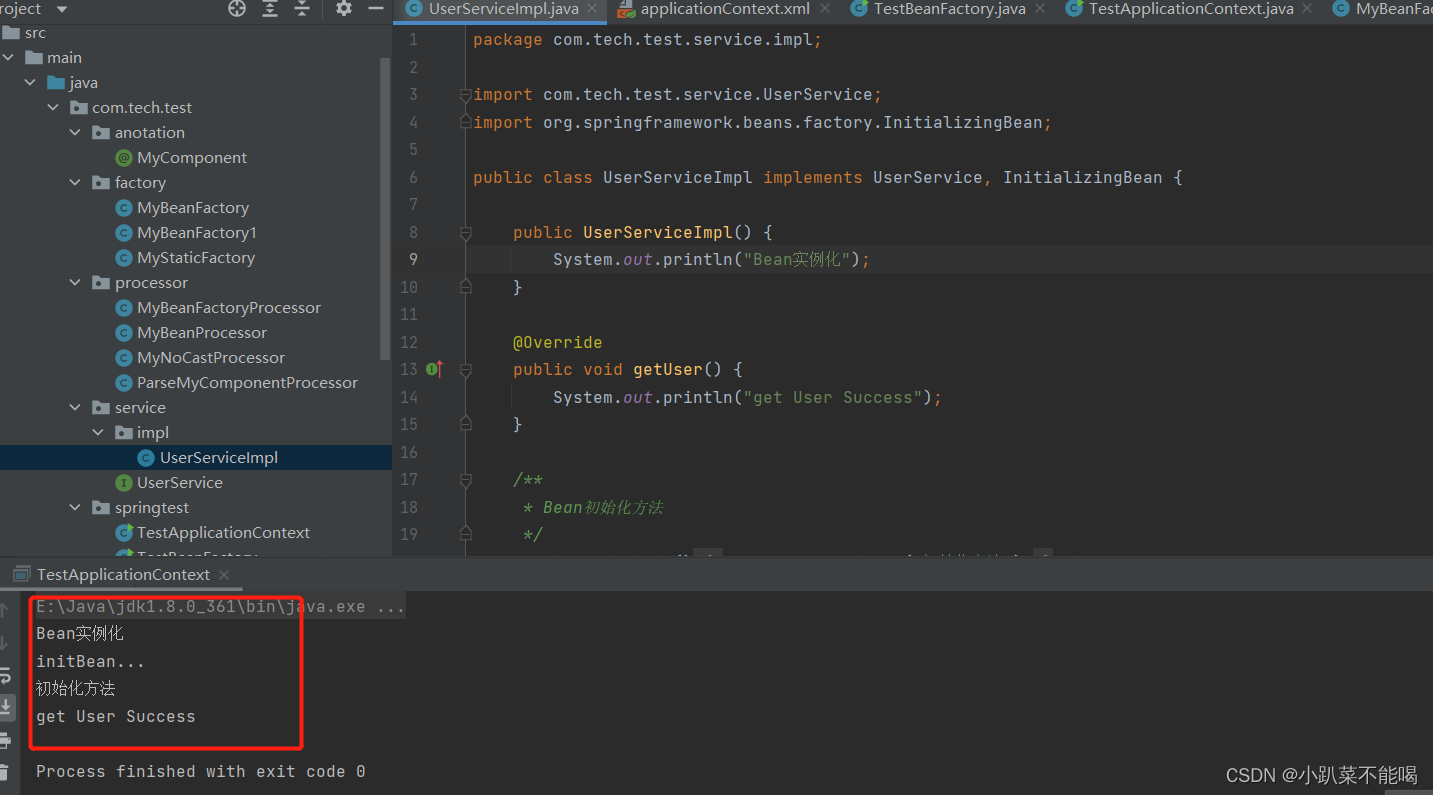Collapse the constructor fold arrow at line 8
1433x795 pixels.
464,231
